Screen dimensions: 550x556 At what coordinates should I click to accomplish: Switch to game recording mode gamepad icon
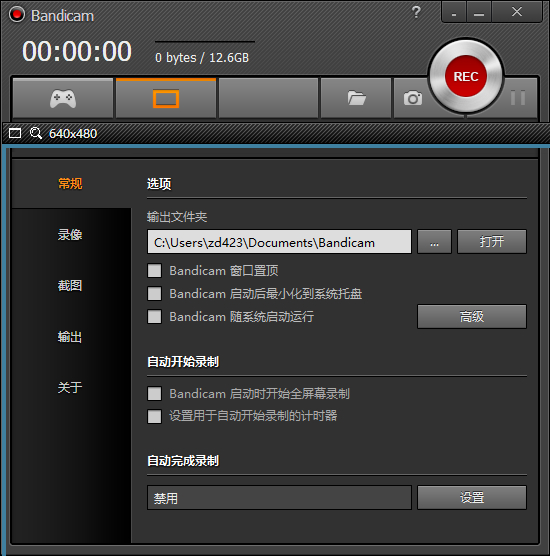(63, 98)
